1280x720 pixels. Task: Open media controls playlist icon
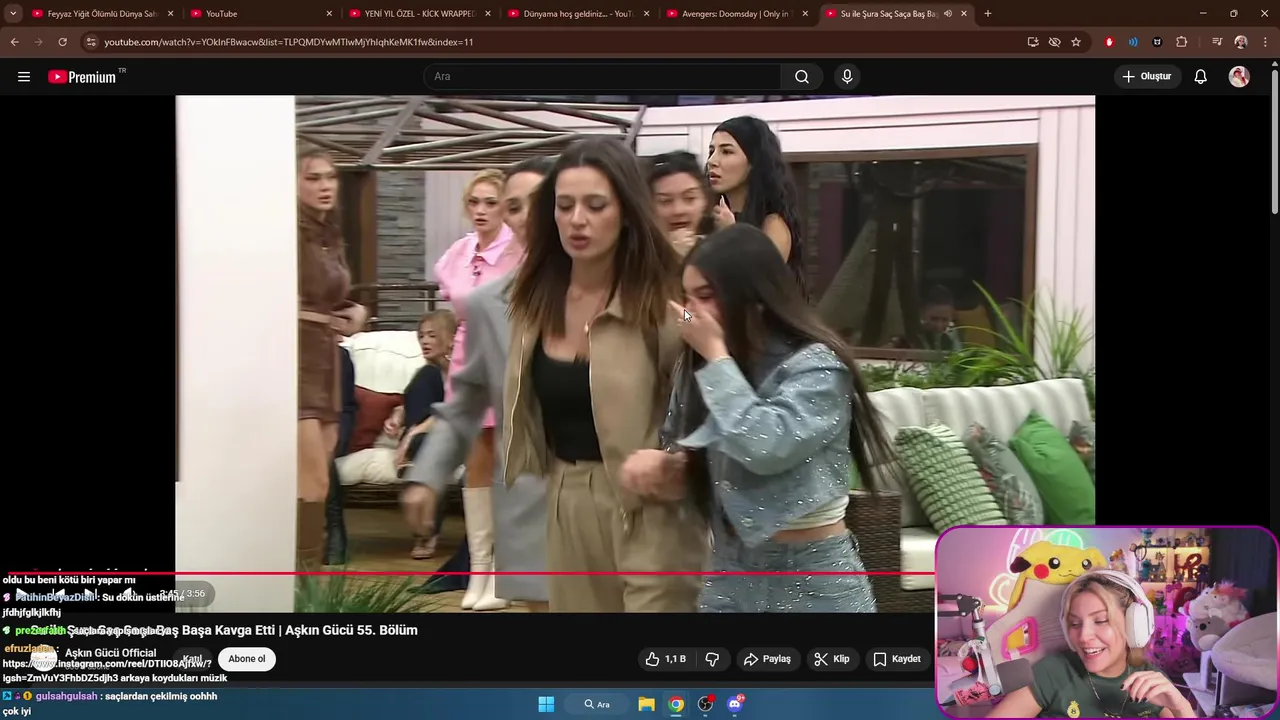(1217, 42)
